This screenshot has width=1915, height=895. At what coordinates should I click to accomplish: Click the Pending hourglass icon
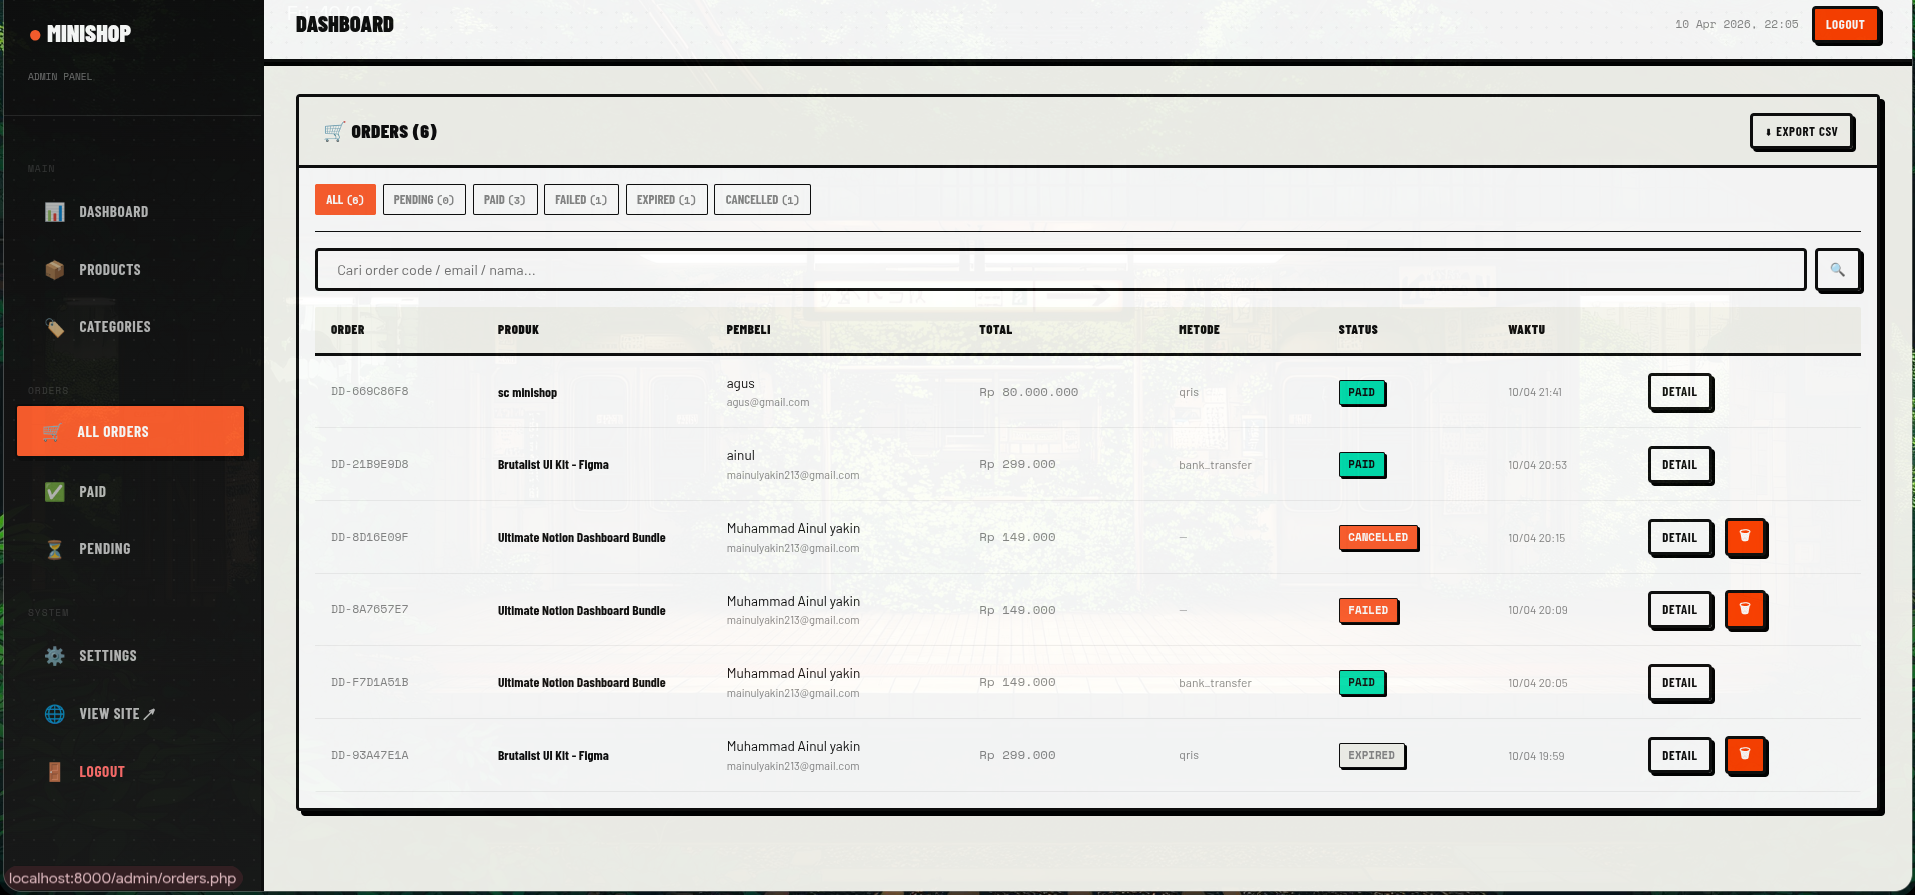[x=55, y=549]
